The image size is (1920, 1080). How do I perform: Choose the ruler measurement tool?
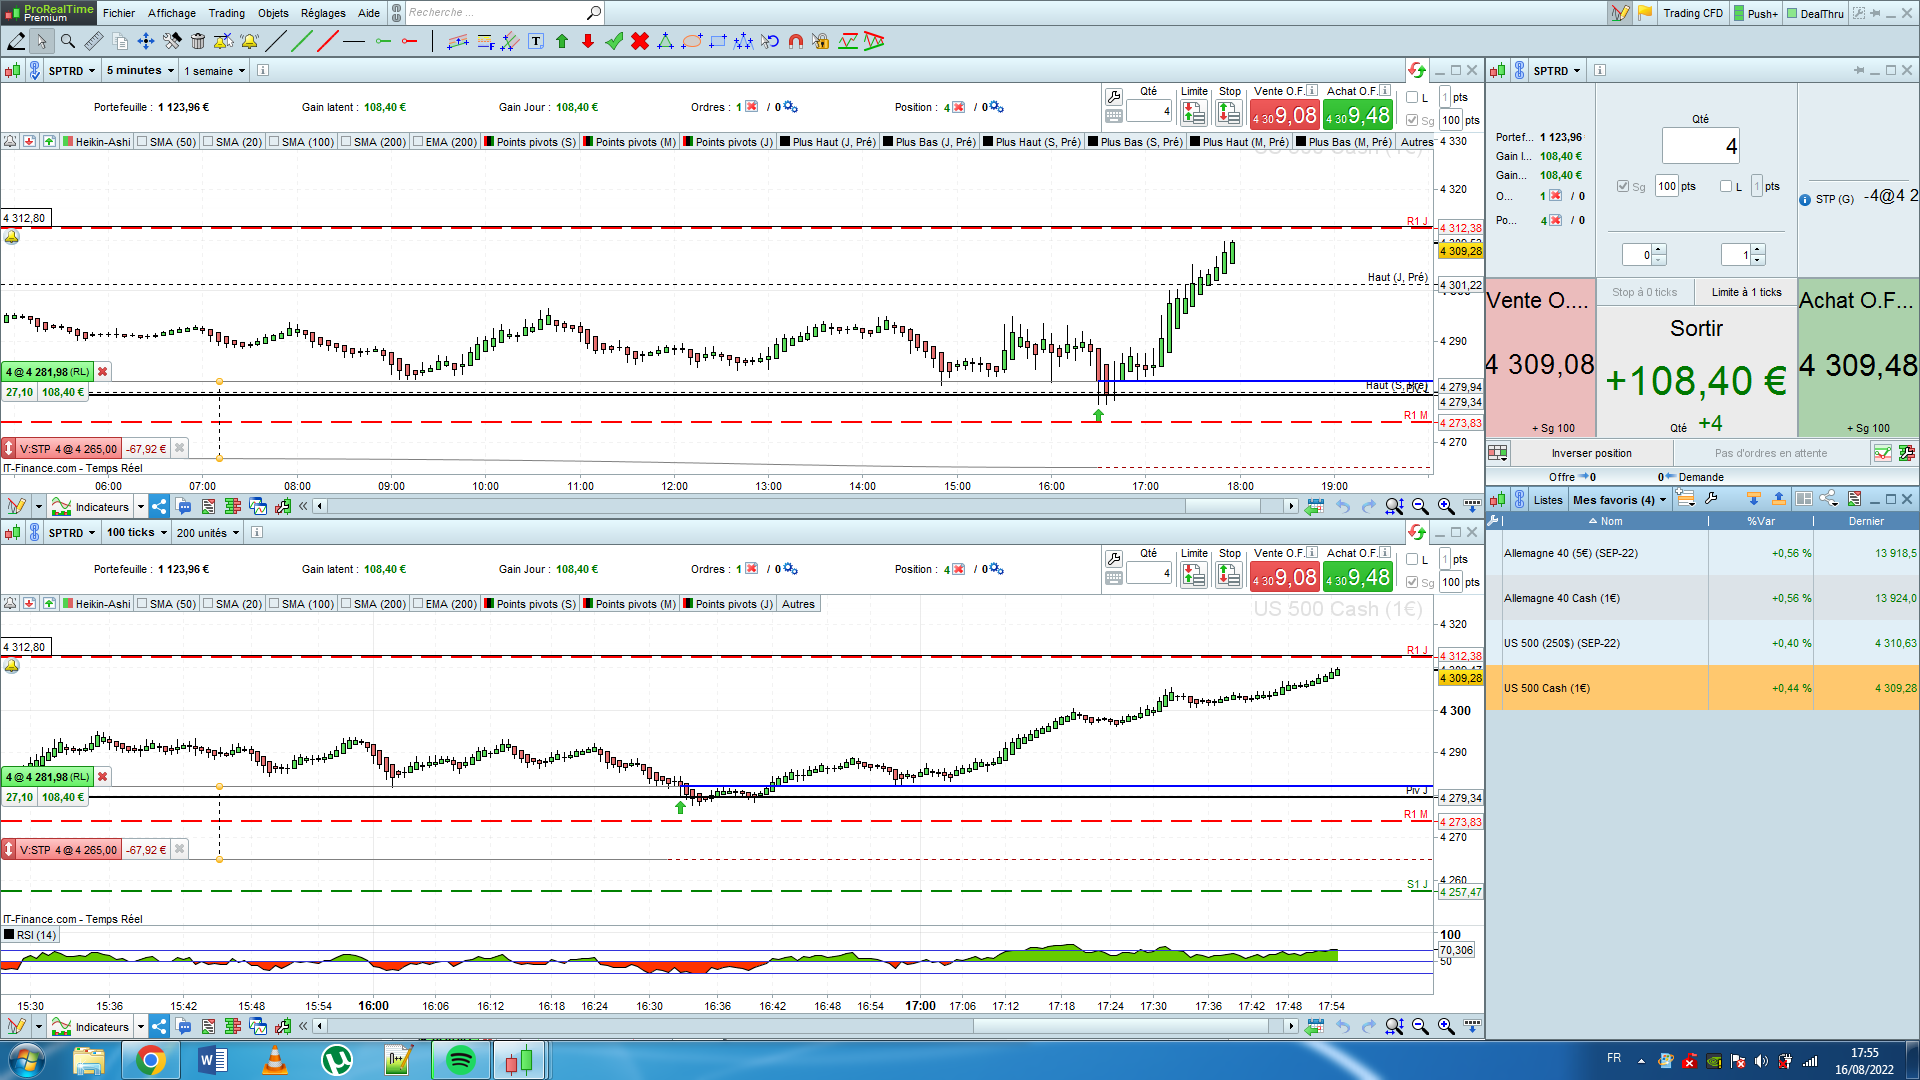pos(94,41)
